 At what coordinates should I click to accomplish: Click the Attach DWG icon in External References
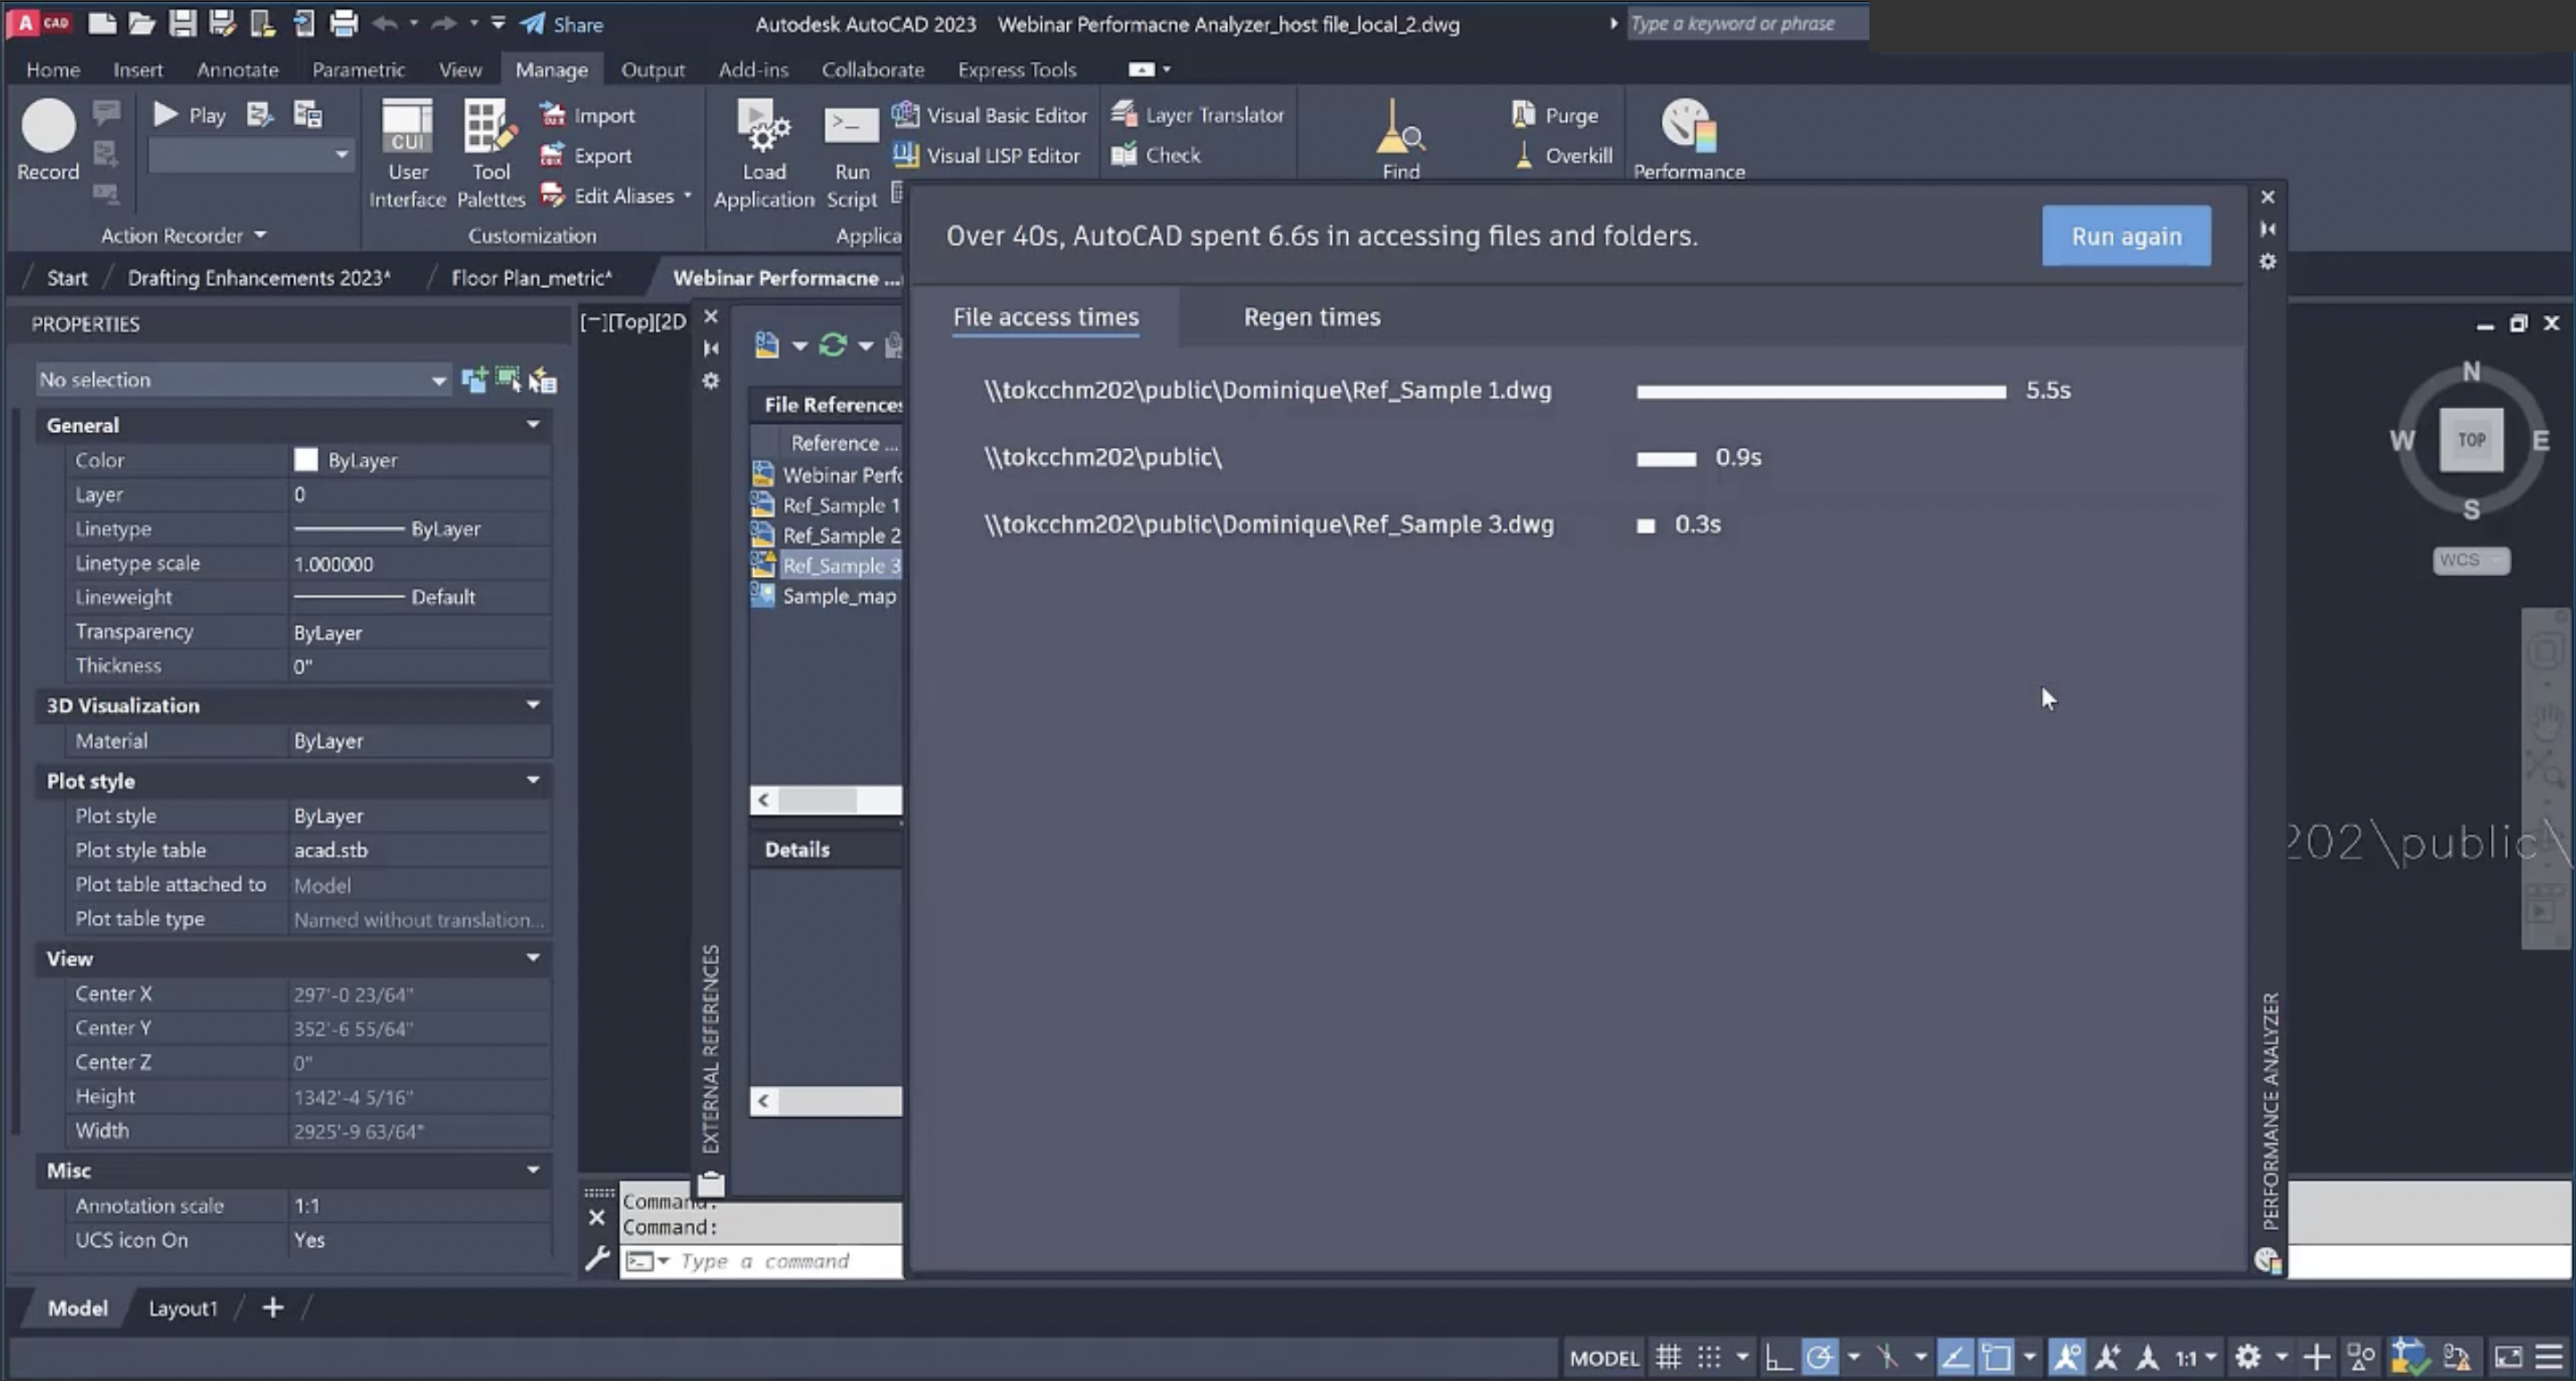[767, 345]
